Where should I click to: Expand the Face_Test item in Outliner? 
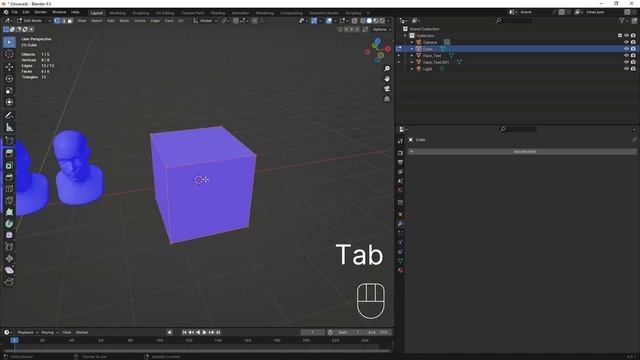pos(412,56)
